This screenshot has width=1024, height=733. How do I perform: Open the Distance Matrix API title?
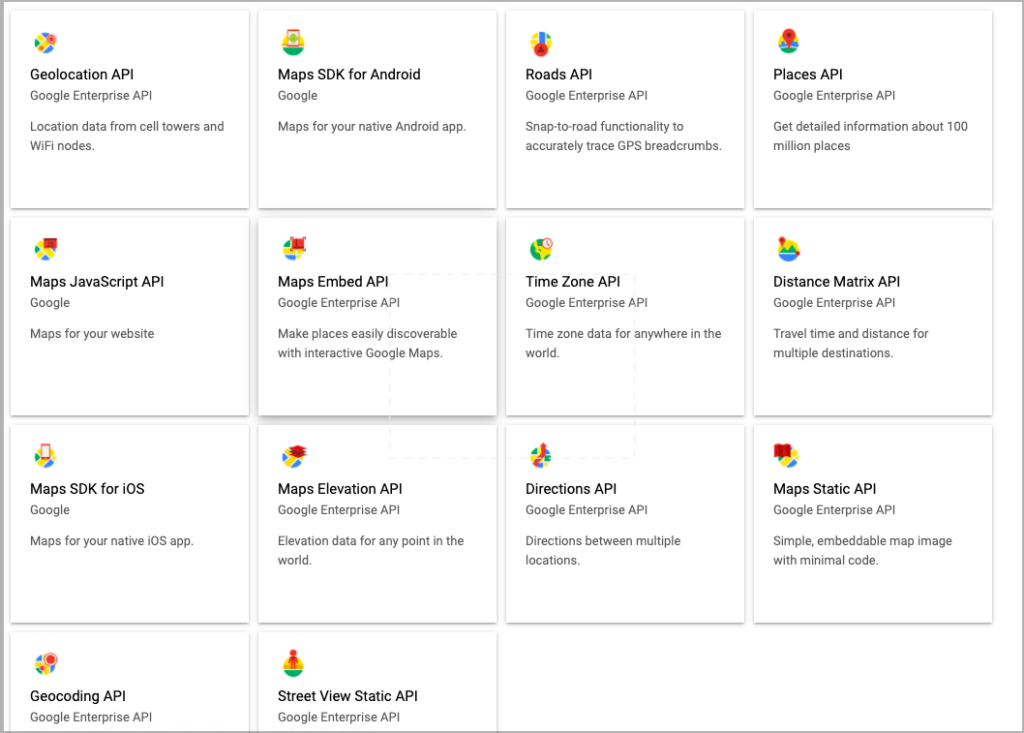(x=836, y=282)
